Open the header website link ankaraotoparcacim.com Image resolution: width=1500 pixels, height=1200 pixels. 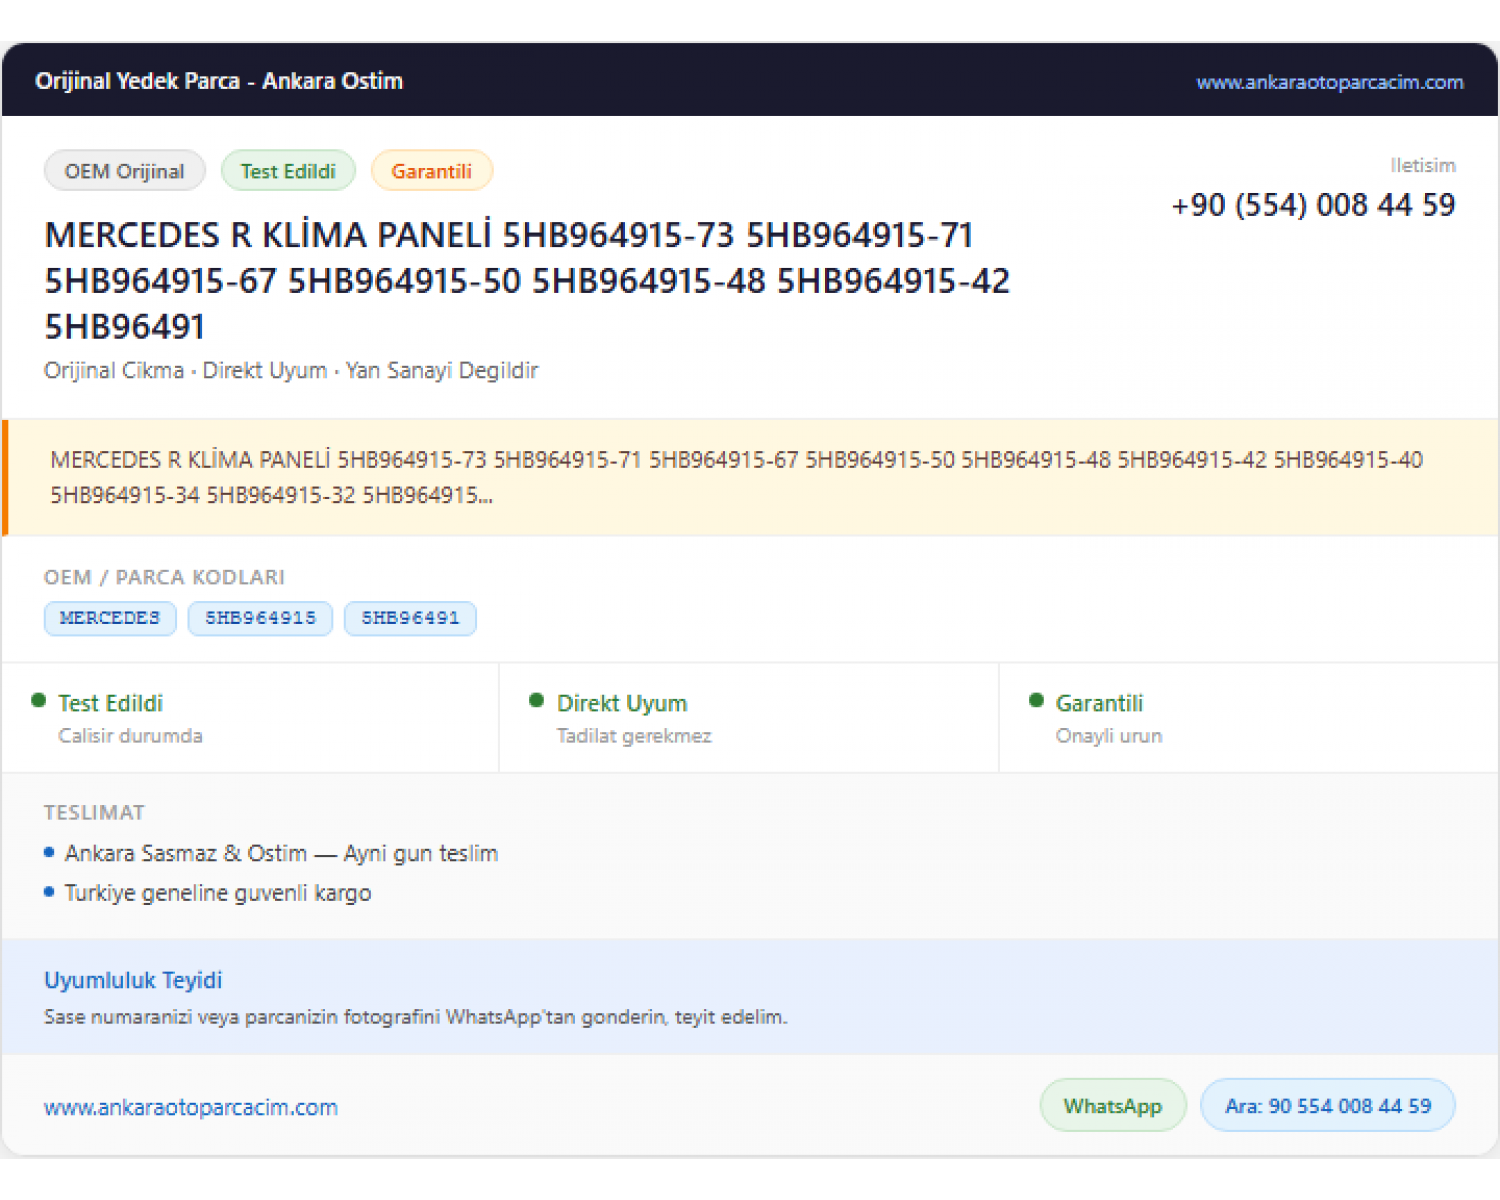[x=1329, y=82]
